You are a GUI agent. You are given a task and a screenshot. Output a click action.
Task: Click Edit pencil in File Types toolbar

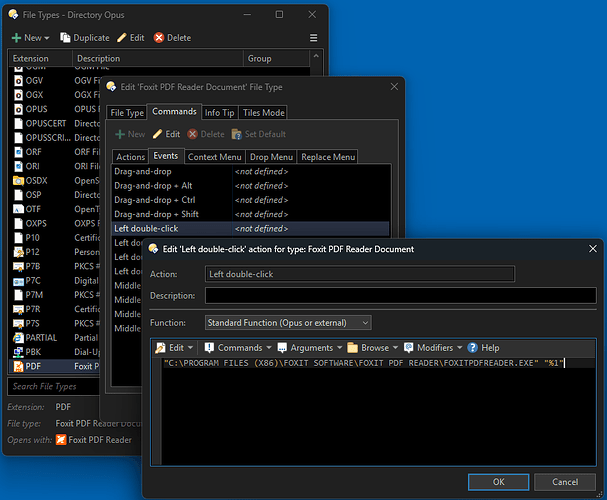point(130,38)
